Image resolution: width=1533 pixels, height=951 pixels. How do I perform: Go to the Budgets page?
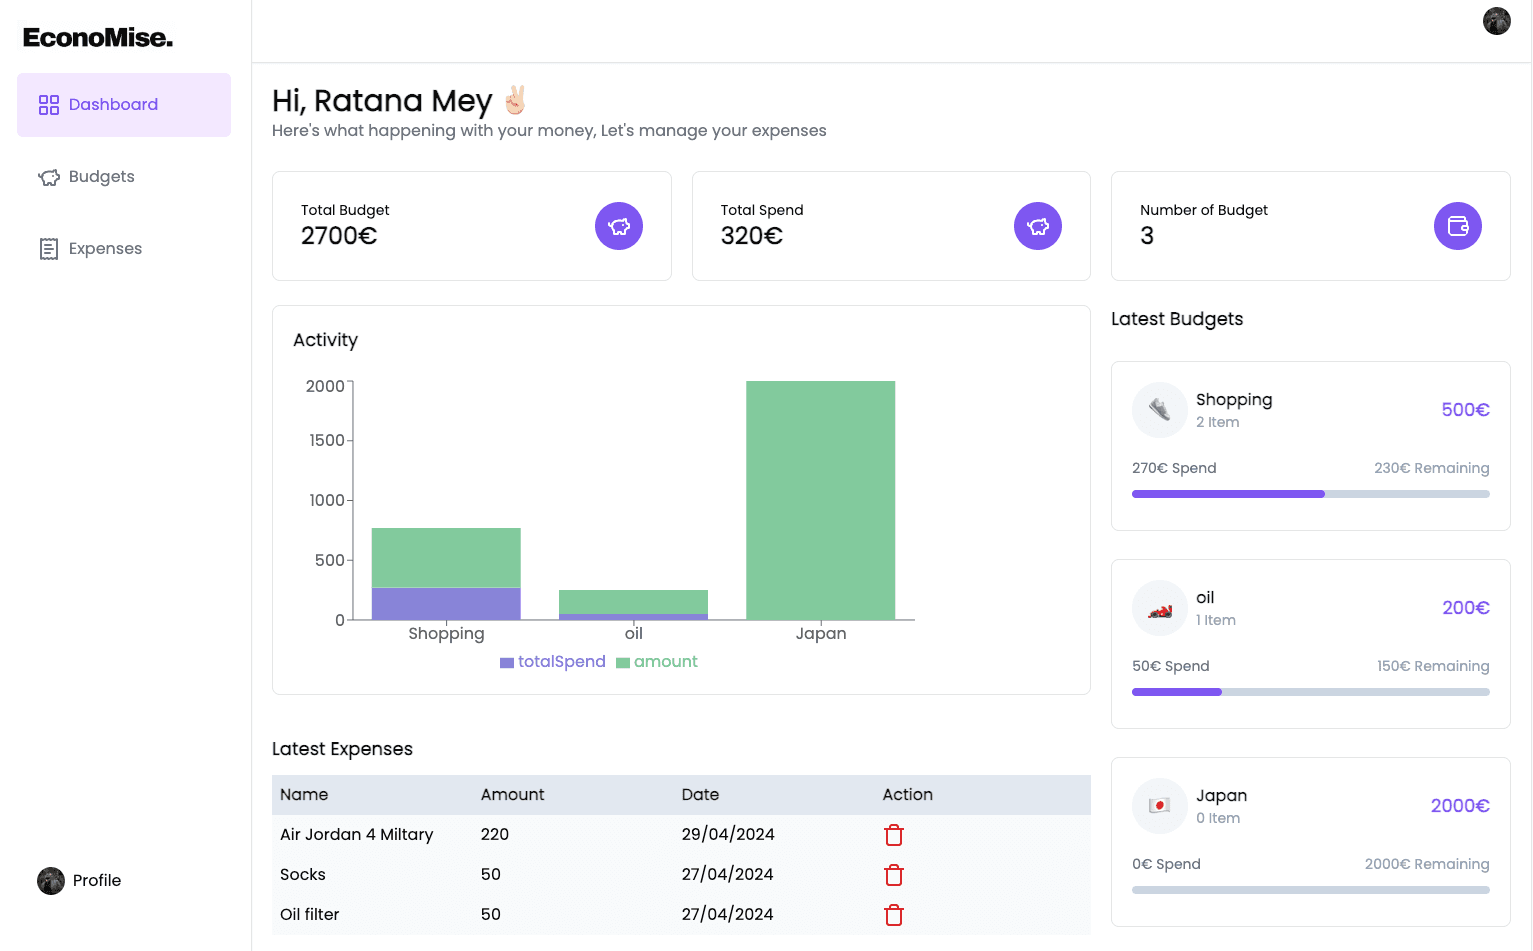[x=124, y=177]
